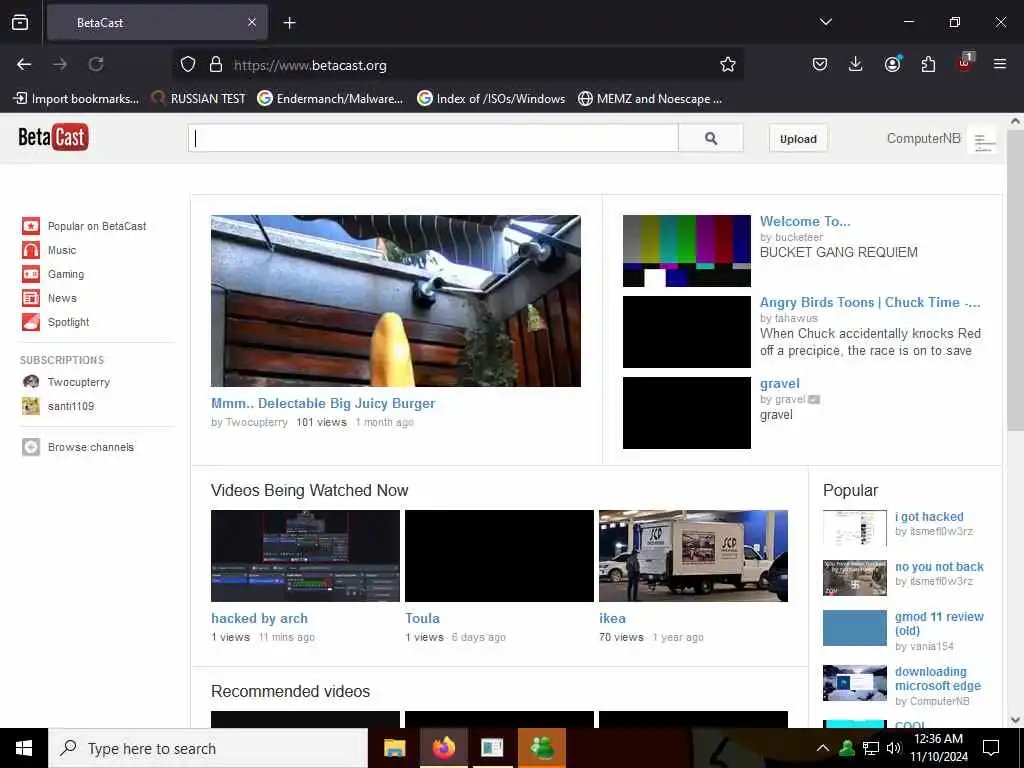
Task: Open the Index of /ISOs/Windows bookmark
Action: pyautogui.click(x=491, y=99)
